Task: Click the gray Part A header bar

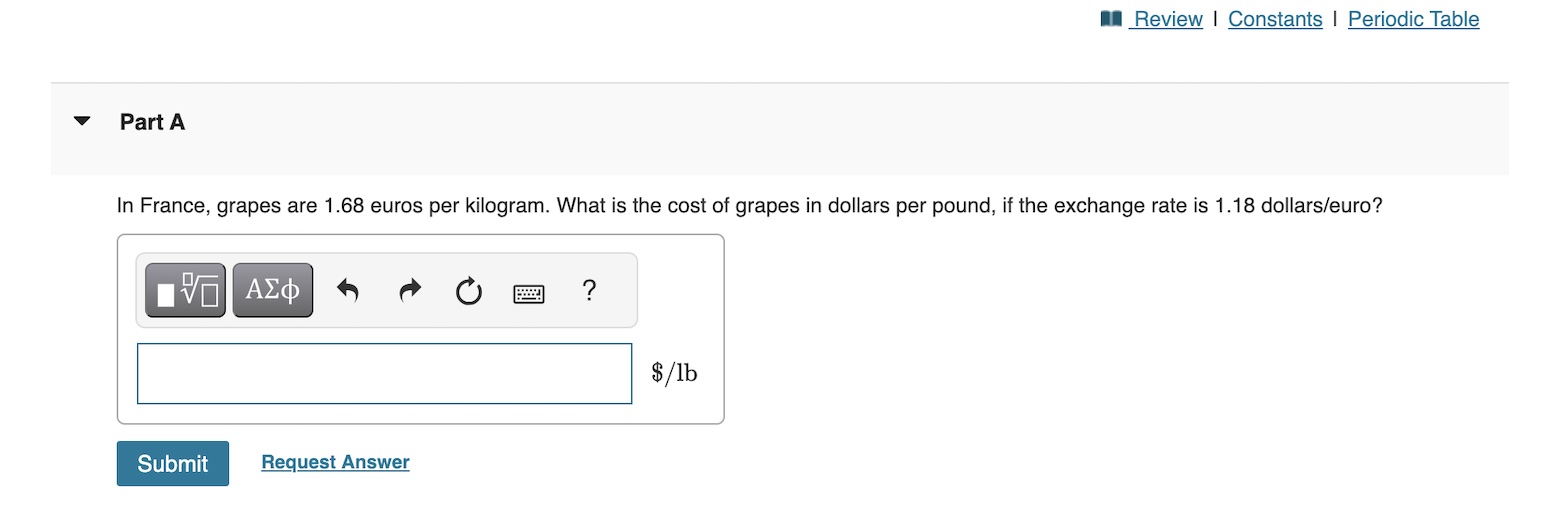Action: pyautogui.click(x=779, y=128)
